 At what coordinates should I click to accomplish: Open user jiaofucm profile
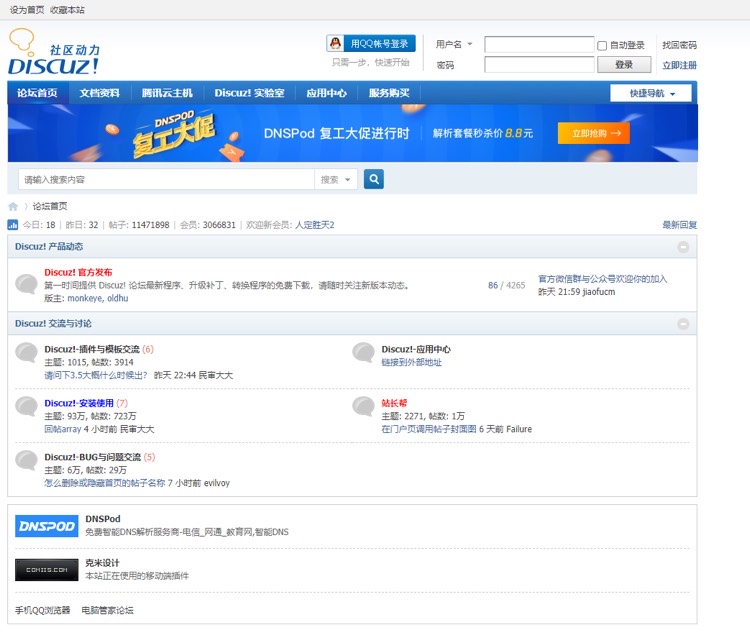(x=598, y=292)
